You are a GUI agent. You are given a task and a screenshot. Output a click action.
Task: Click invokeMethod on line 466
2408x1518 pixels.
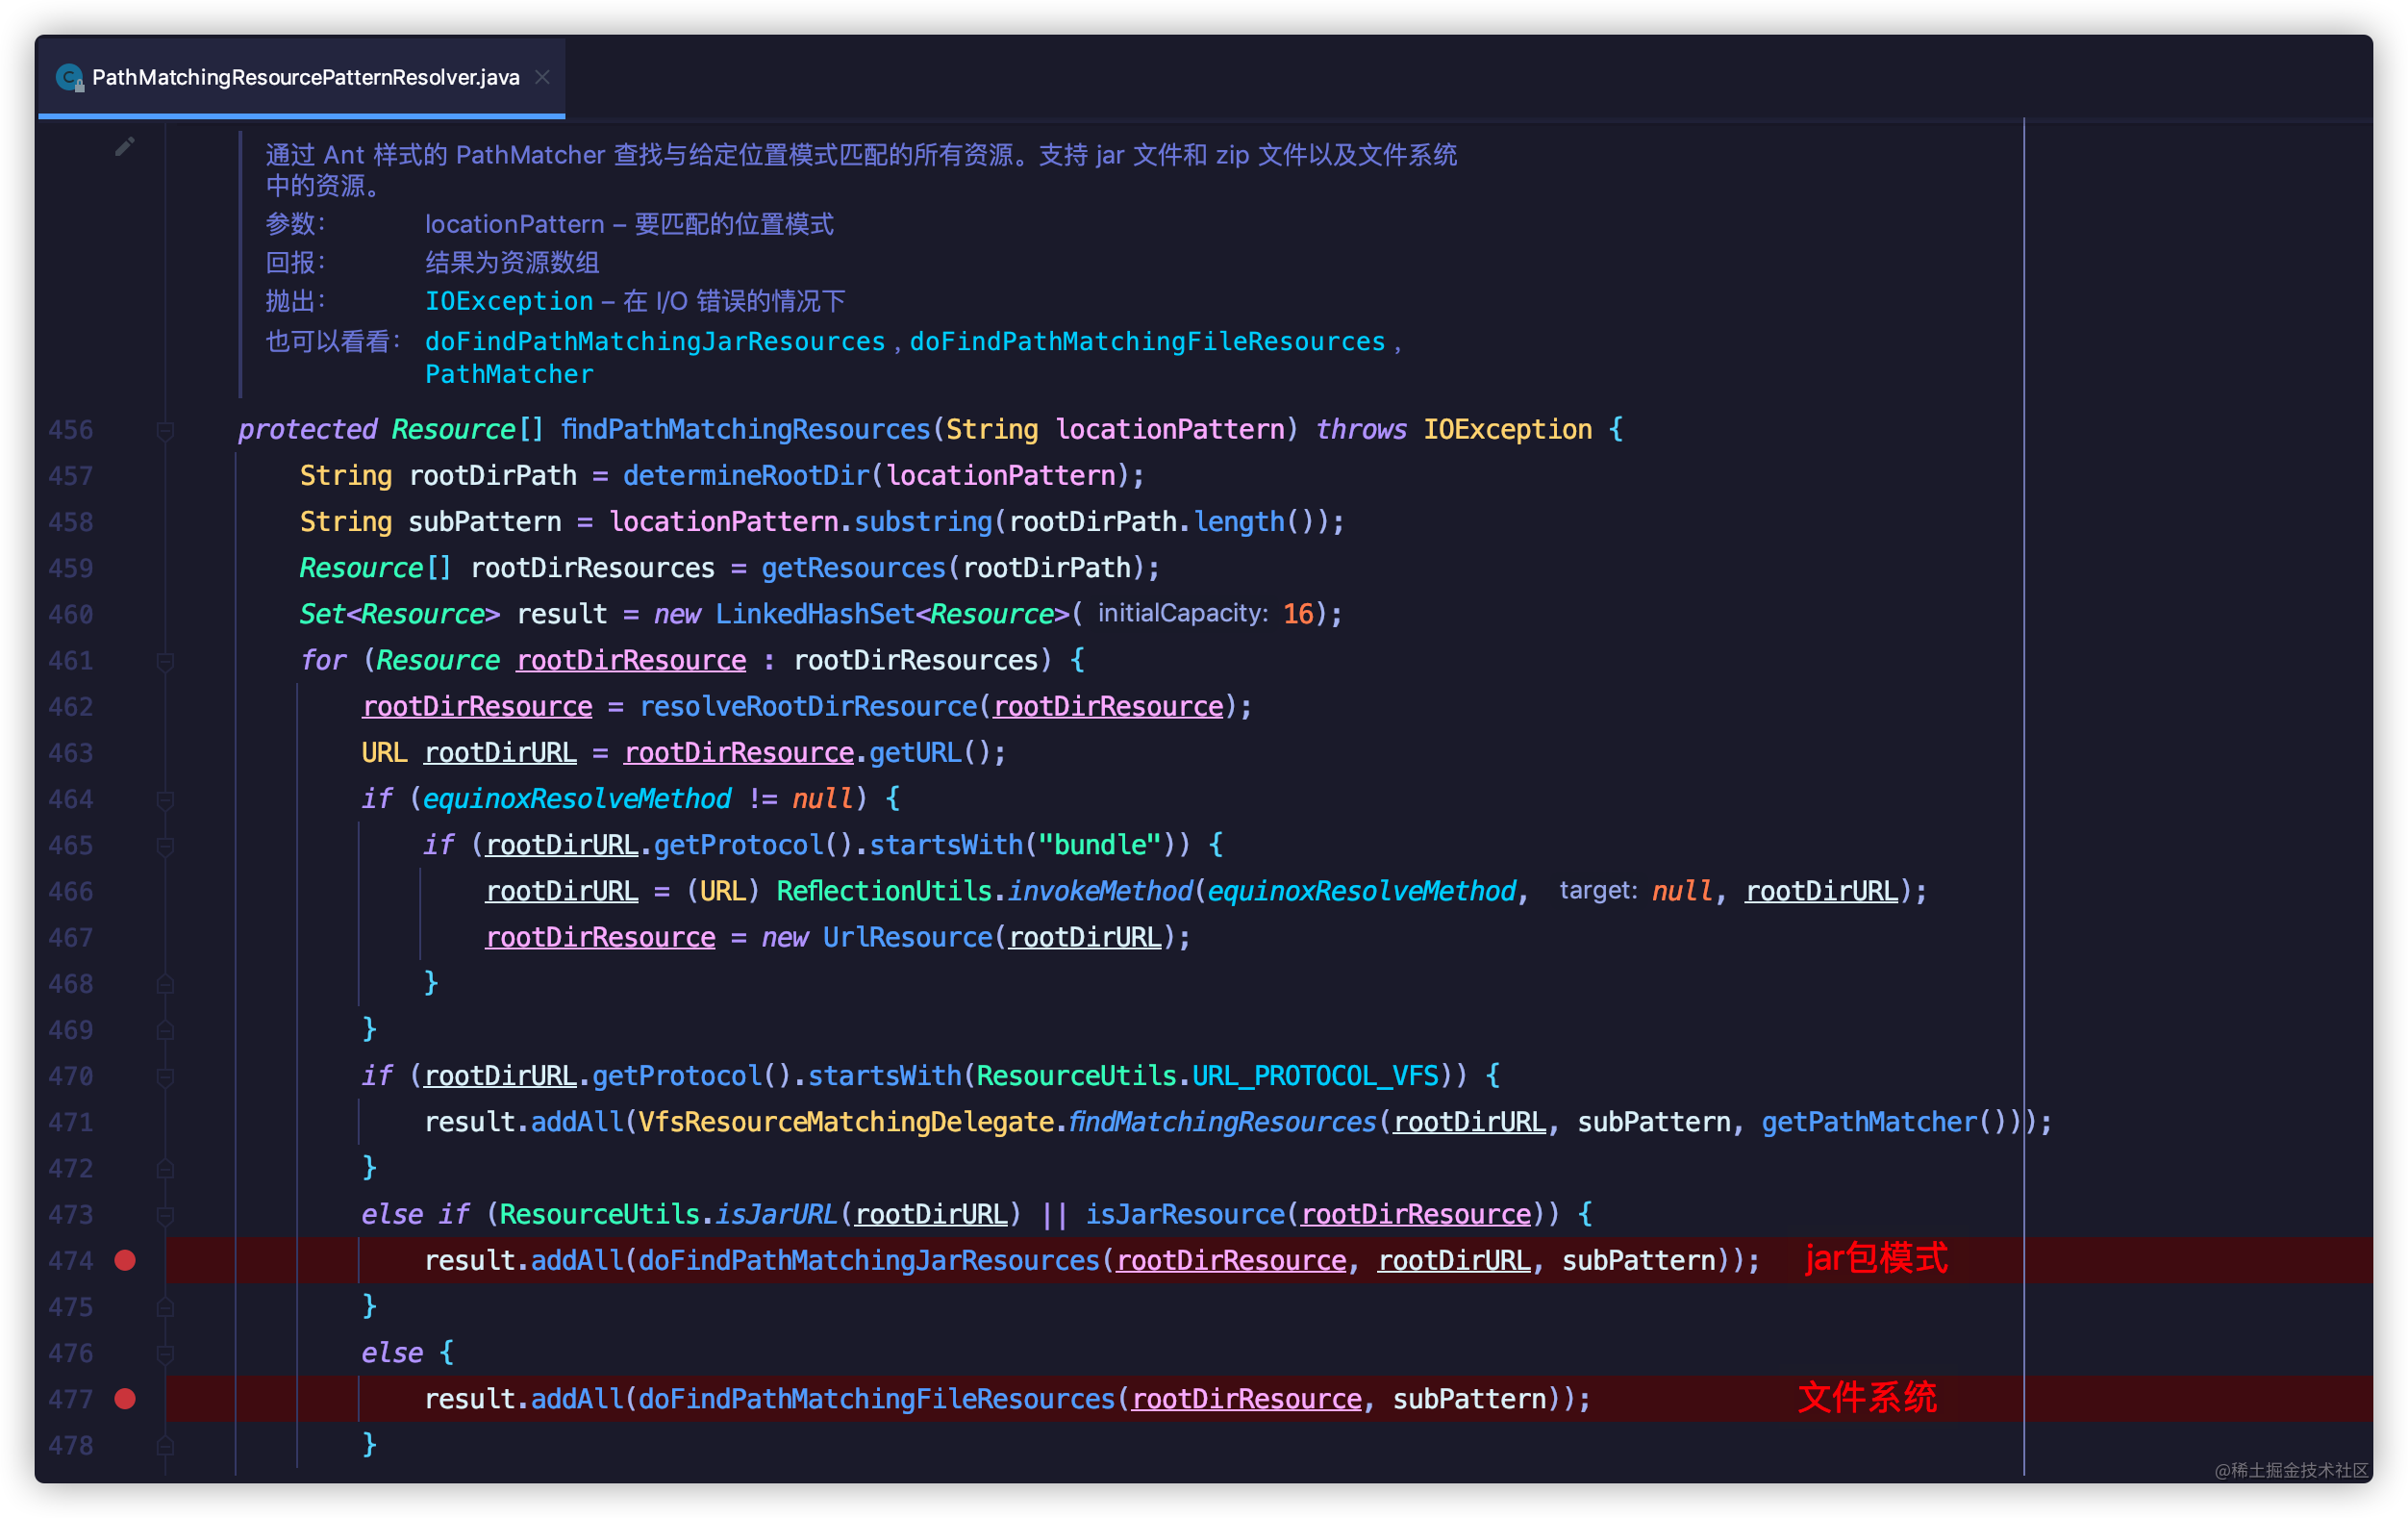pos(1099,891)
